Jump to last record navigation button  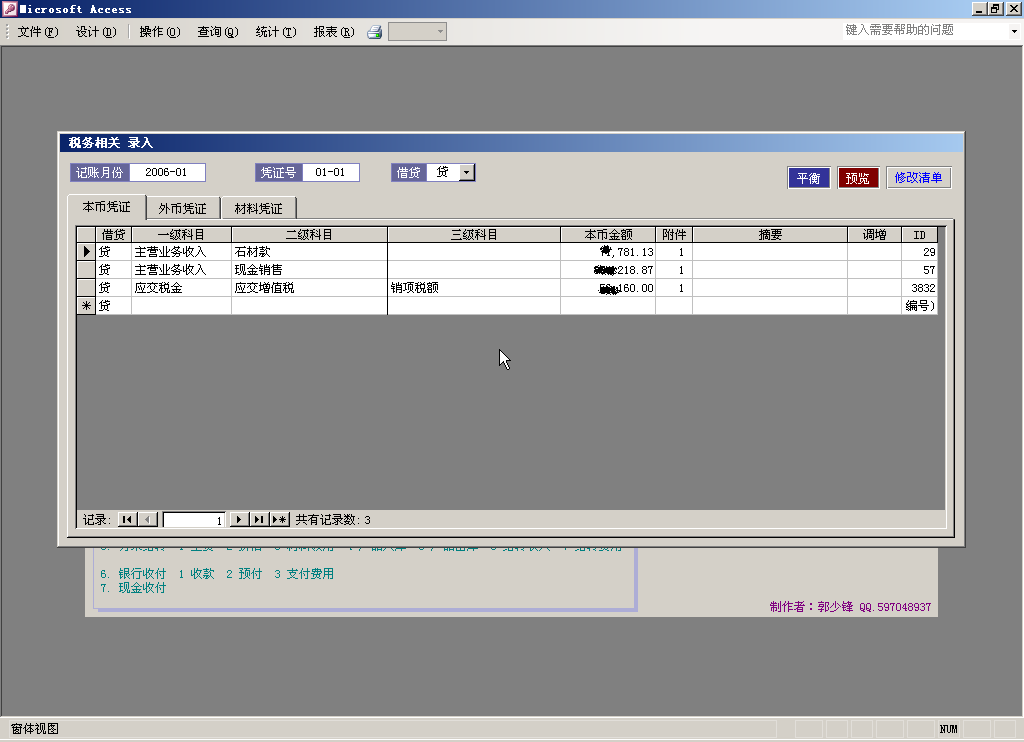pos(259,519)
